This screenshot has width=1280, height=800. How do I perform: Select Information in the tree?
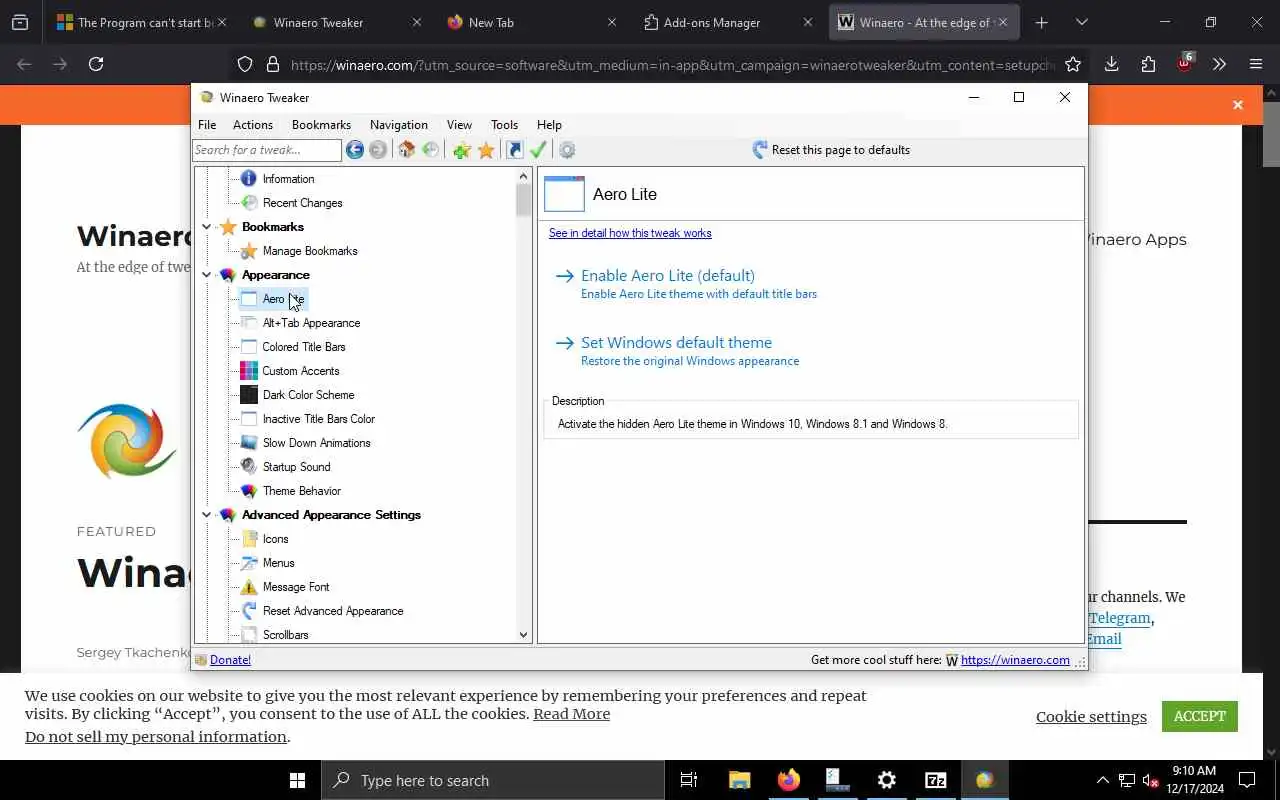coord(288,179)
